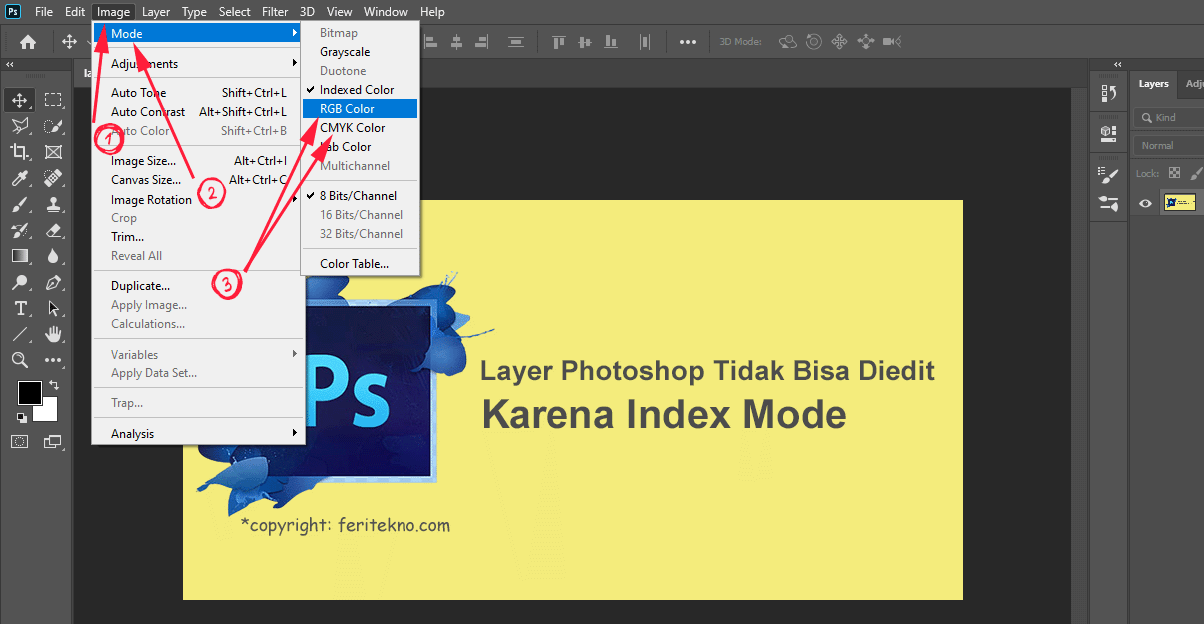Open Color Table... dialog
The height and width of the screenshot is (624, 1204).
click(x=354, y=265)
